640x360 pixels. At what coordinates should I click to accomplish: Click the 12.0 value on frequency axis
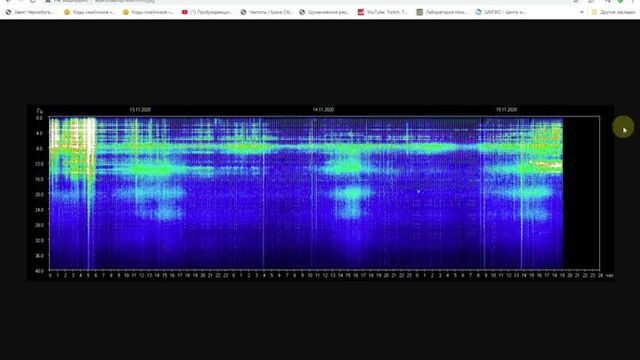(x=39, y=164)
